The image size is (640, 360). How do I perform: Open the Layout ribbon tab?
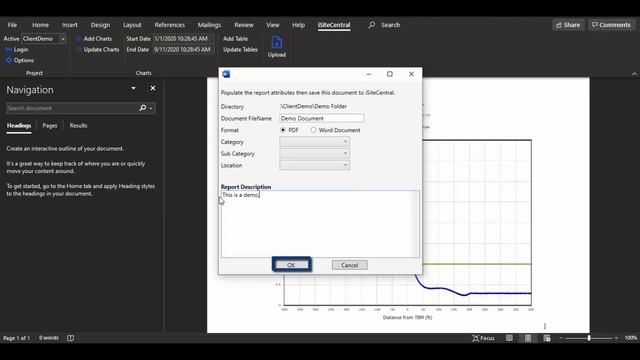[132, 25]
